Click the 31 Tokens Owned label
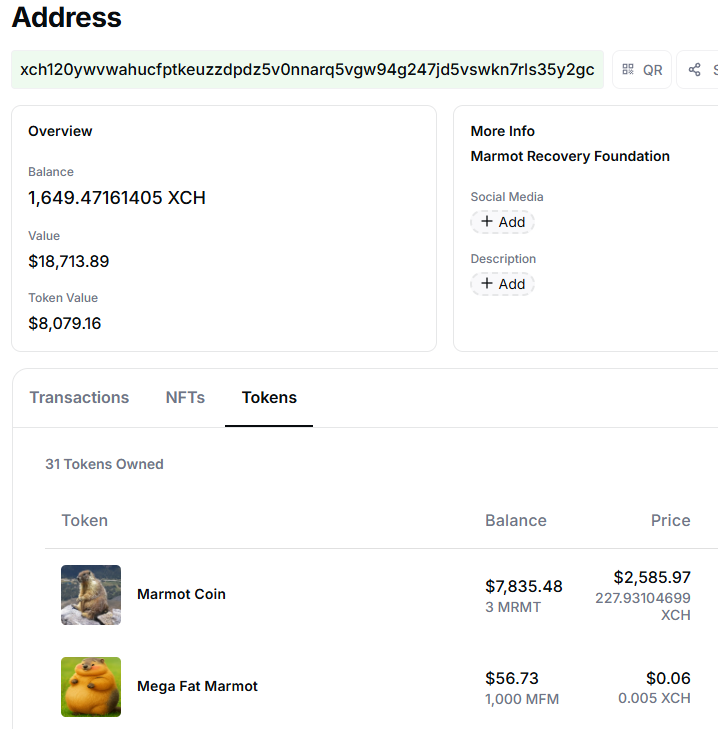Screen dimensions: 718x729 104,464
